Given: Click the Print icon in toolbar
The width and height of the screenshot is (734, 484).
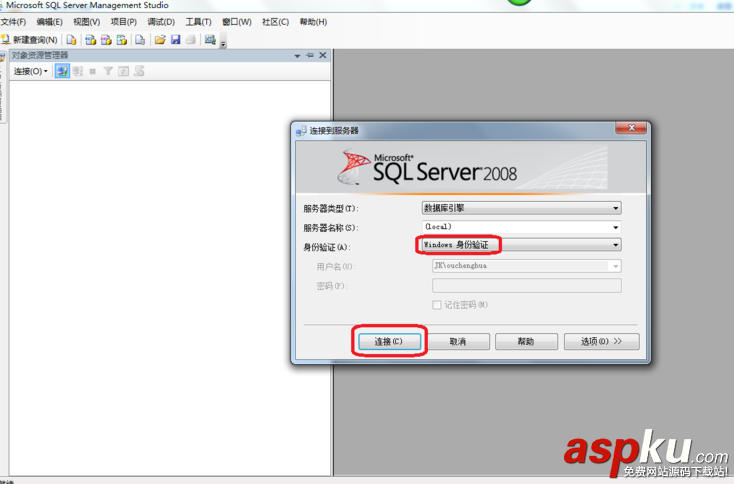Looking at the screenshot, I should click(x=191, y=40).
